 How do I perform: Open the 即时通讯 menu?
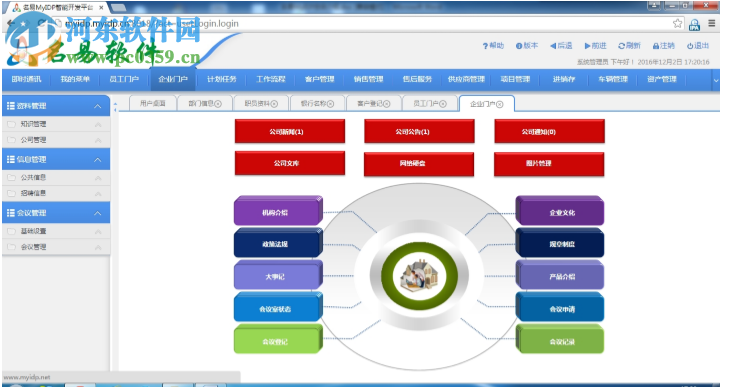pos(26,80)
